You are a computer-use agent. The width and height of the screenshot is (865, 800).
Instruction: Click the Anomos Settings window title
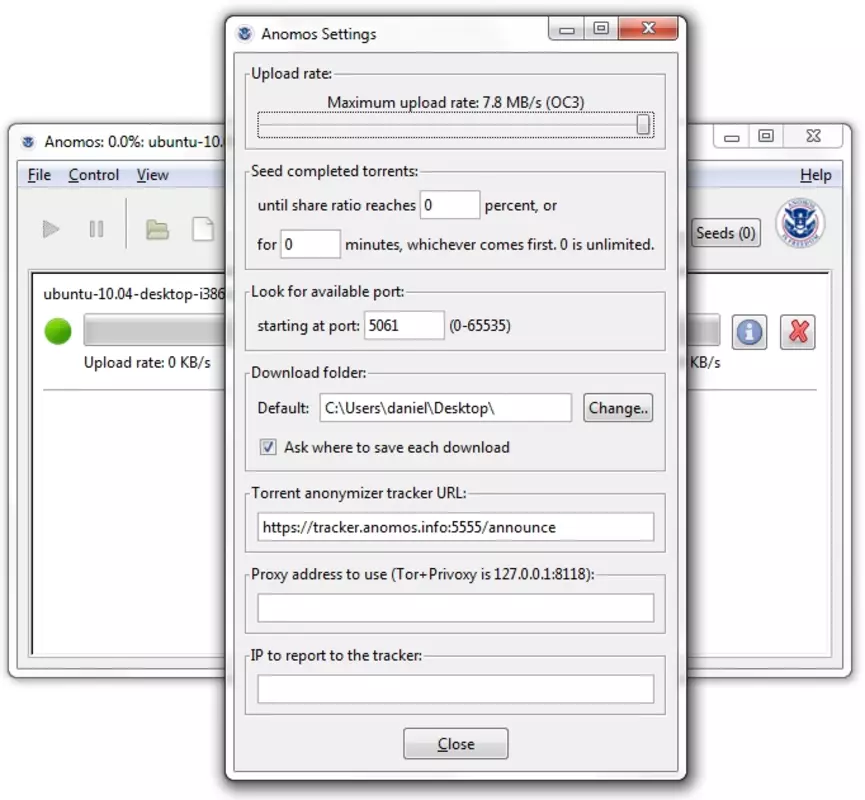[319, 34]
